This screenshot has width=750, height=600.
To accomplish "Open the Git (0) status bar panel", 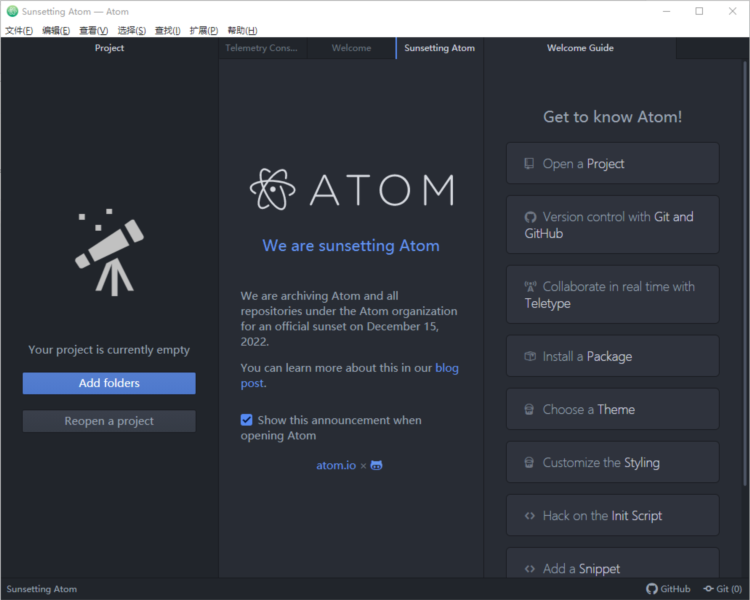I will coord(722,589).
